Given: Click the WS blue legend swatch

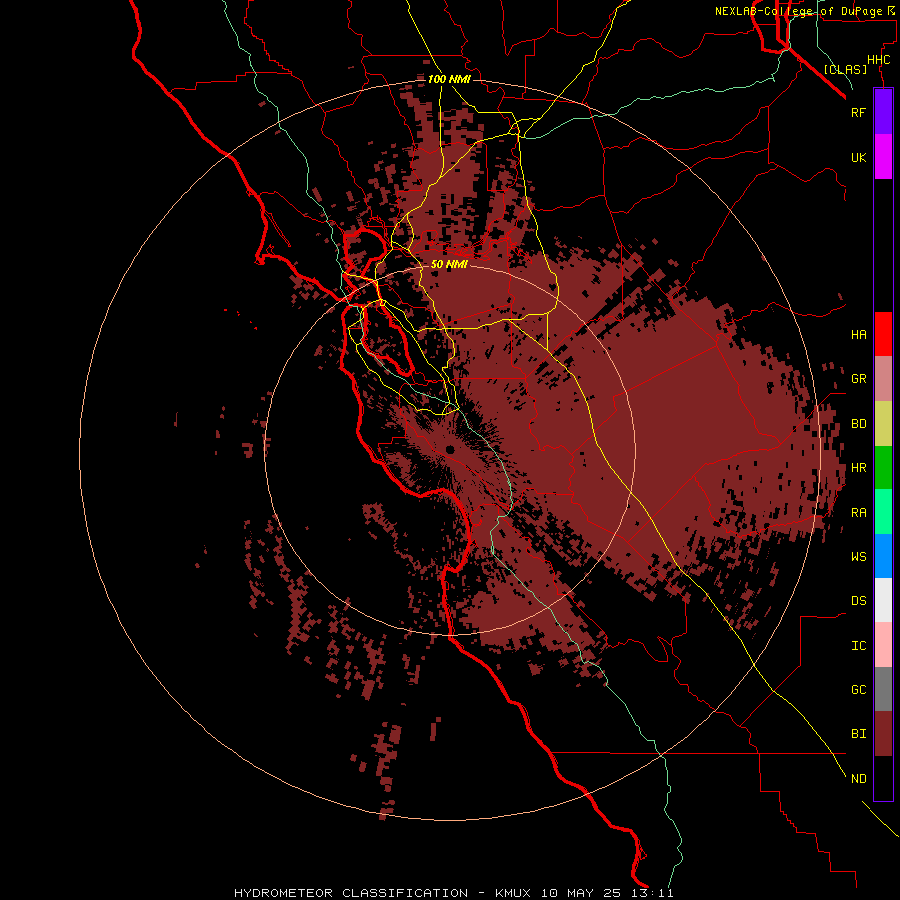Looking at the screenshot, I should [x=883, y=556].
